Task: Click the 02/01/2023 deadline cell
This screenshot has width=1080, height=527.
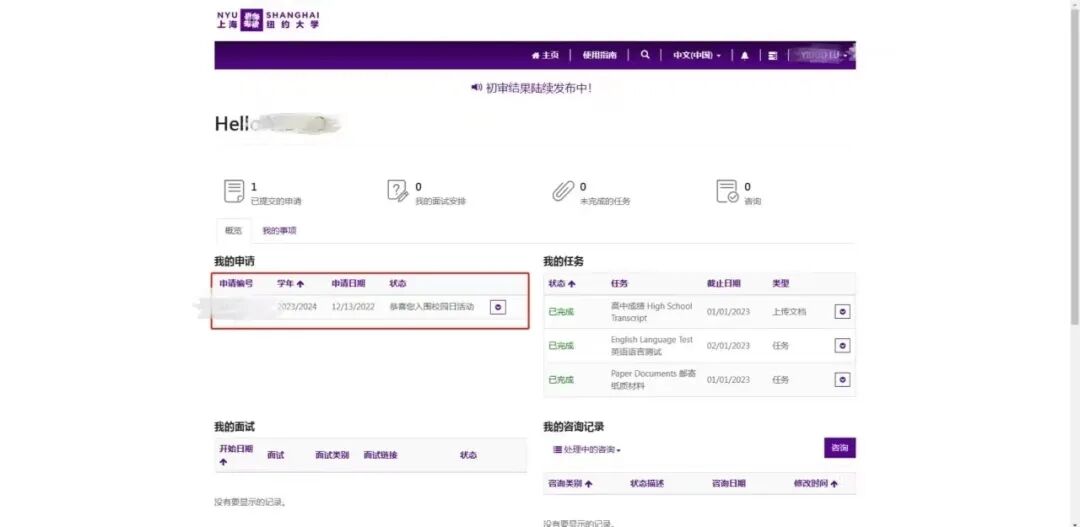Action: coord(728,346)
